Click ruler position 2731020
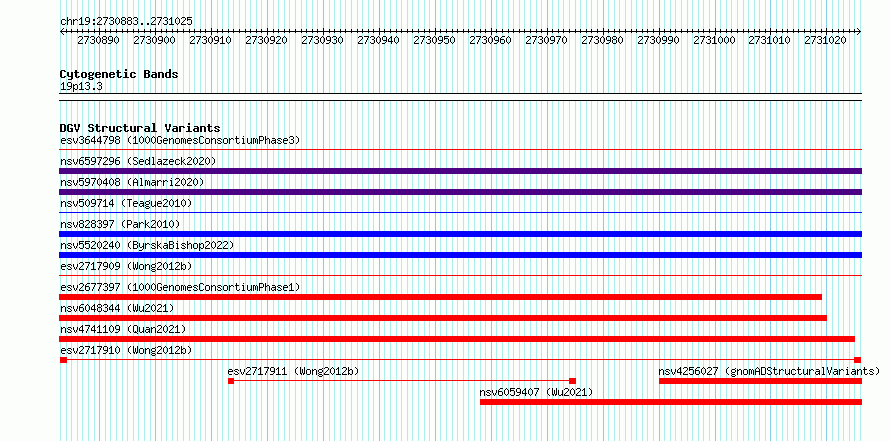 826,40
